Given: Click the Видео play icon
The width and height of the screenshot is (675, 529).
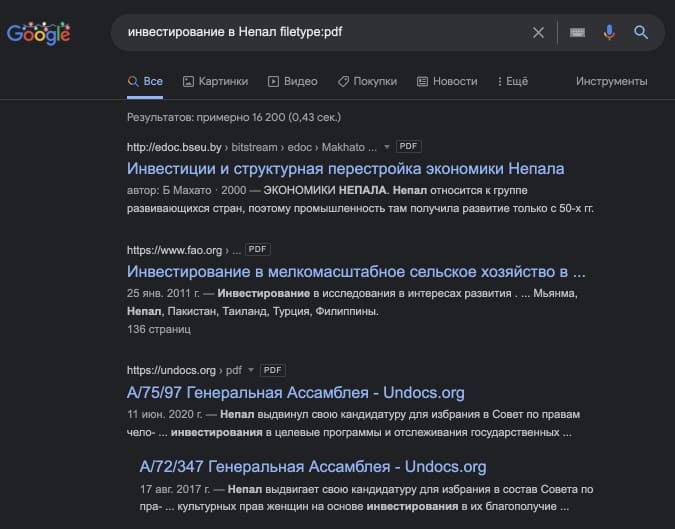Looking at the screenshot, I should click(273, 81).
